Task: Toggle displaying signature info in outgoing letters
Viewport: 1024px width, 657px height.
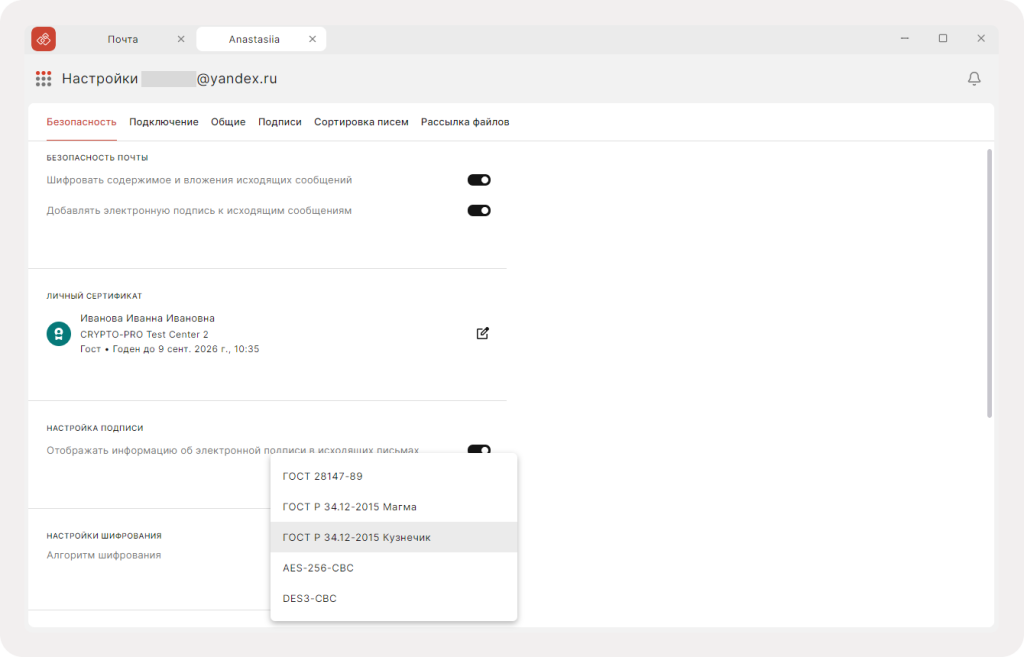Action: coord(479,449)
